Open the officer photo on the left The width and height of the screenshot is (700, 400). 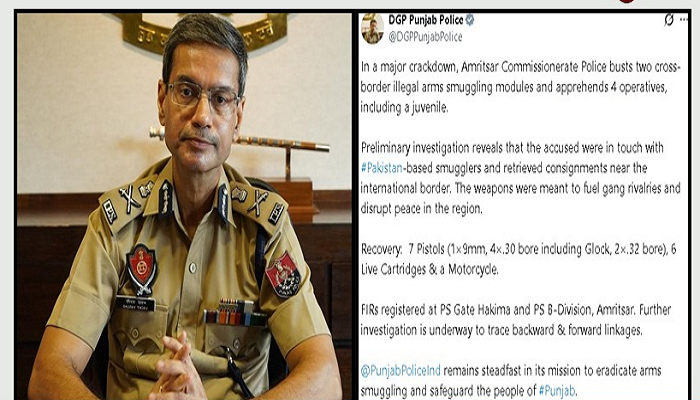(x=184, y=206)
